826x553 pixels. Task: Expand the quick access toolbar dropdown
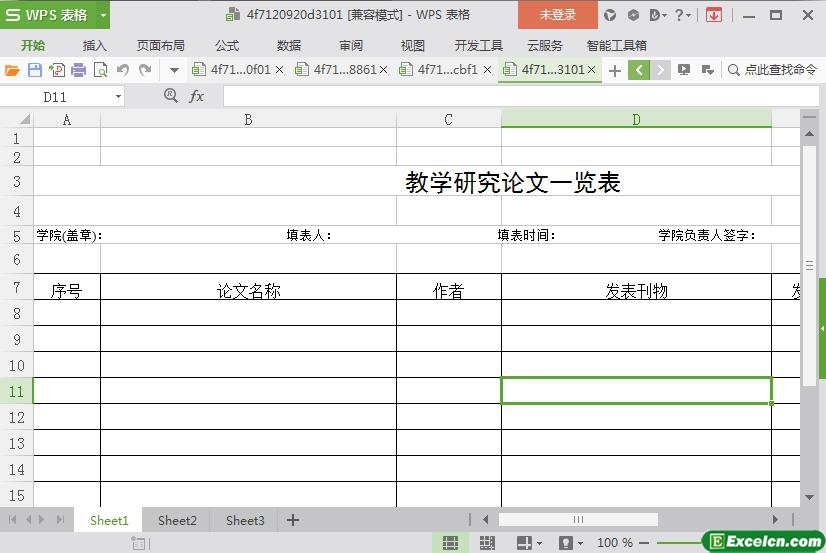click(x=174, y=70)
